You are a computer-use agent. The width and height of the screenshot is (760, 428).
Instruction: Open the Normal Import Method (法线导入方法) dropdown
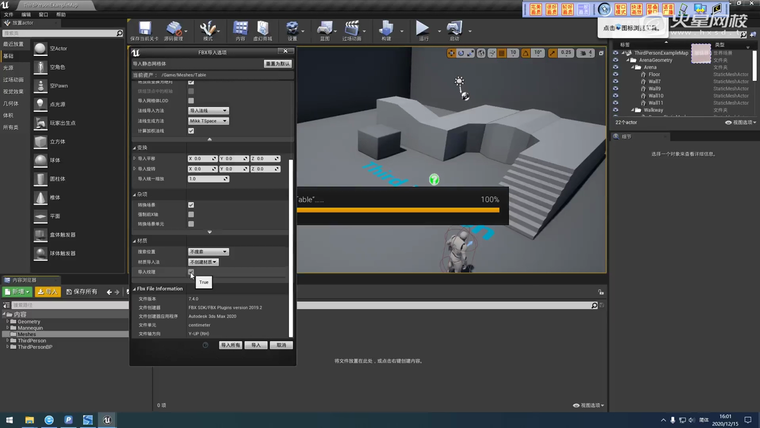(208, 111)
